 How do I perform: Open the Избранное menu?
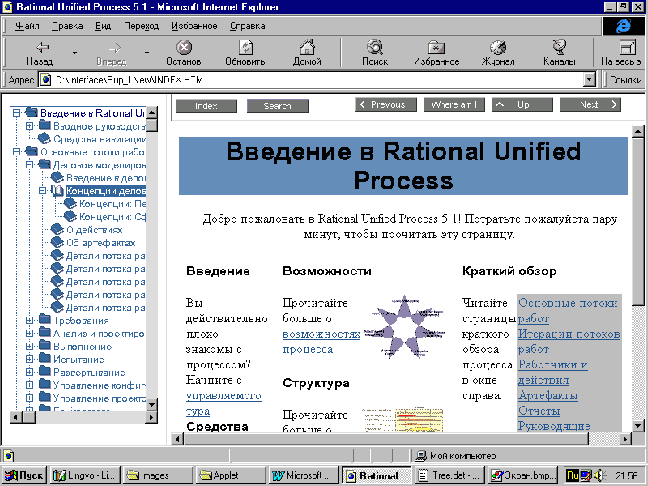194,26
